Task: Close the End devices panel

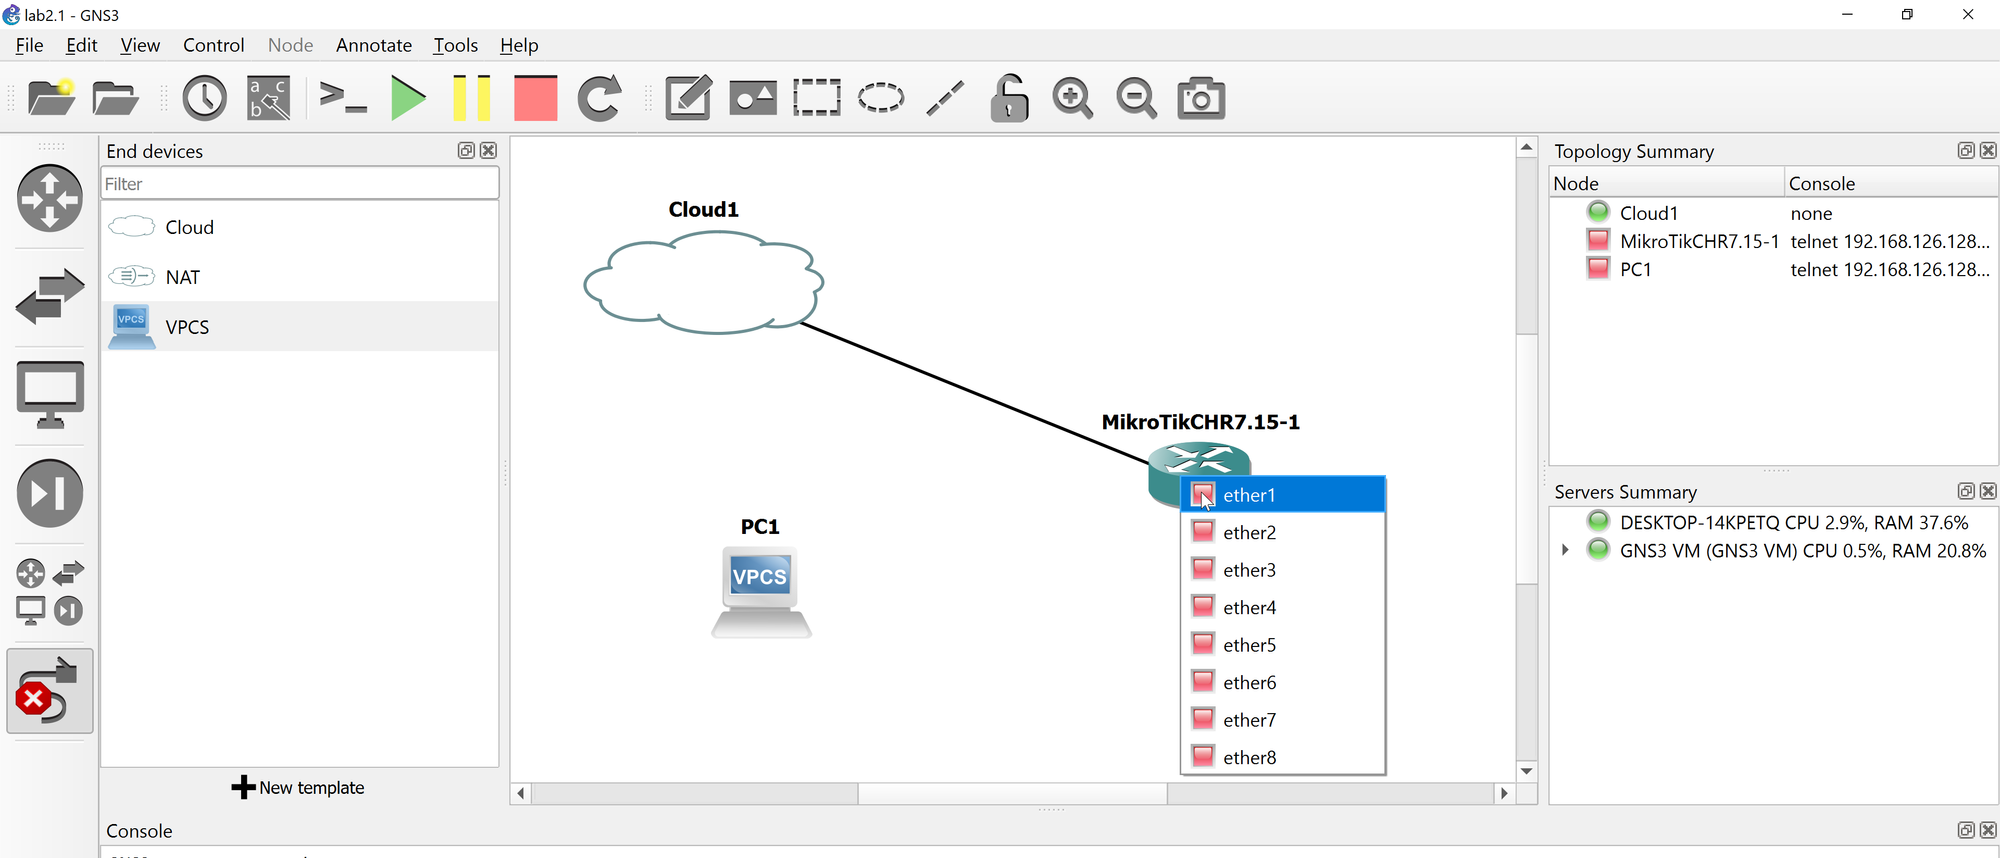Action: (488, 150)
